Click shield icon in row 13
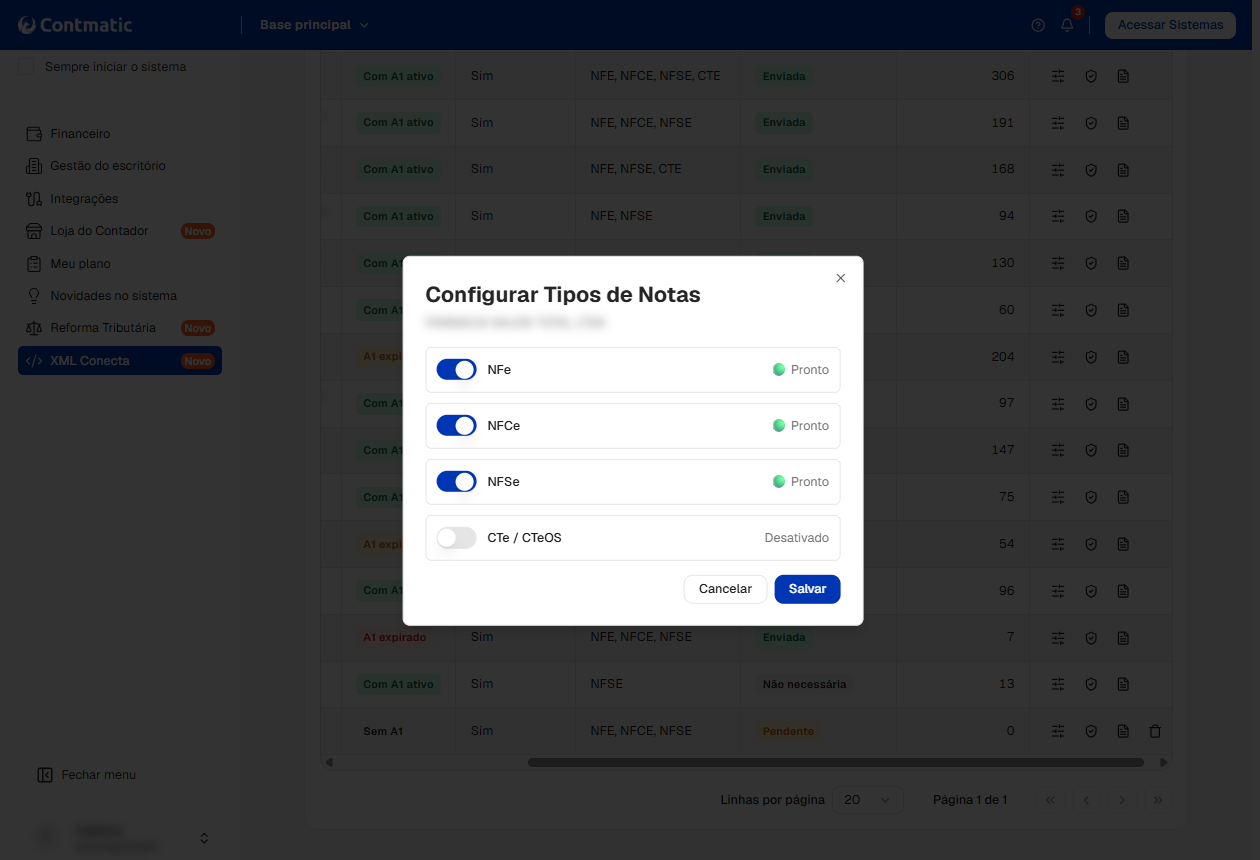 [1091, 684]
